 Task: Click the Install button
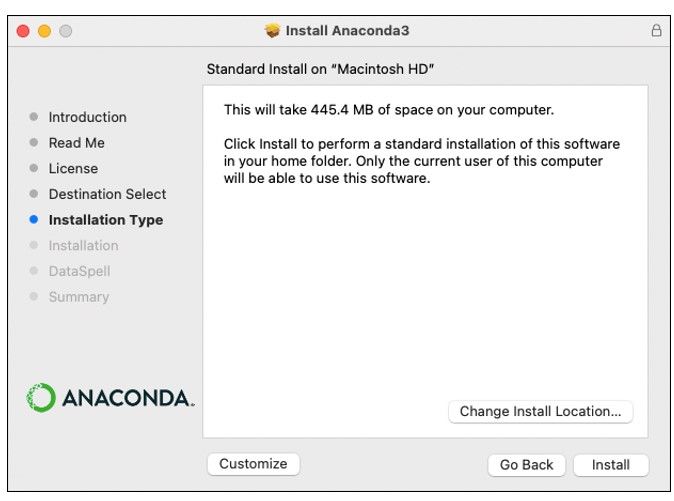(610, 465)
